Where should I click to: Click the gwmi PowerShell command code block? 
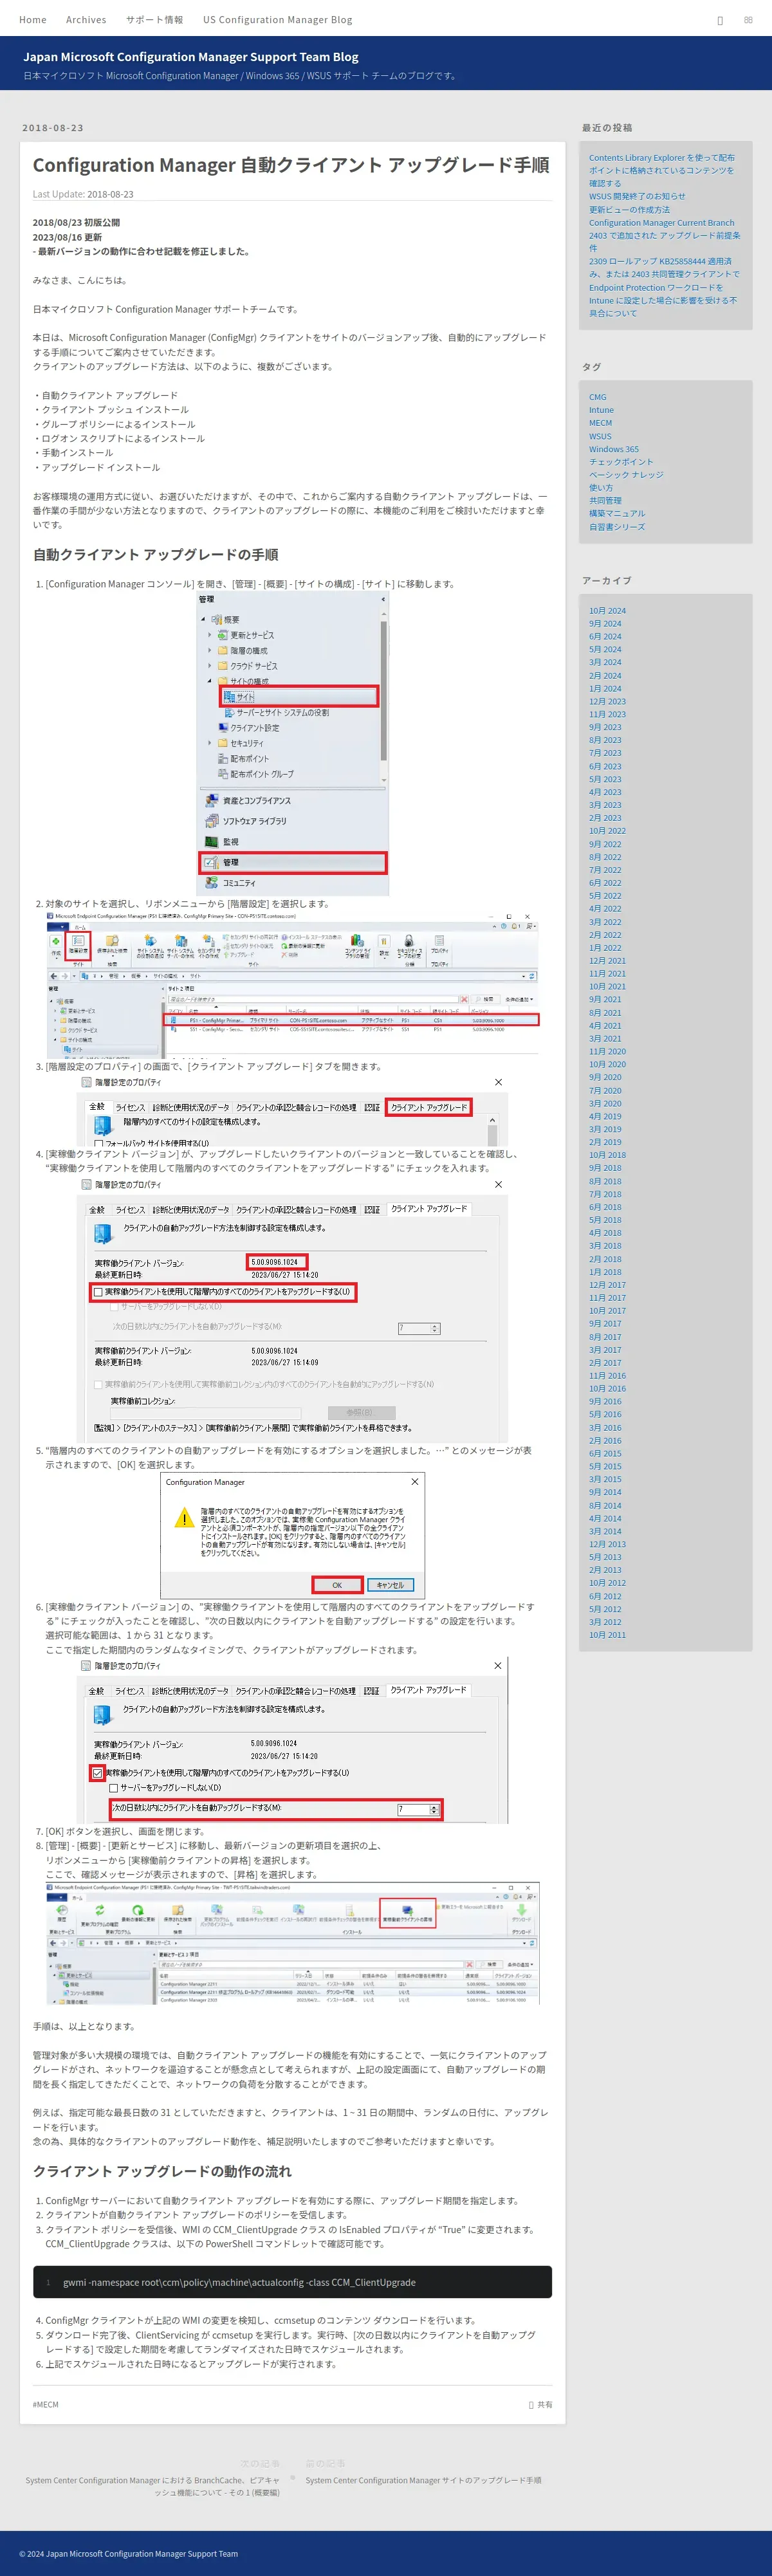(292, 2282)
